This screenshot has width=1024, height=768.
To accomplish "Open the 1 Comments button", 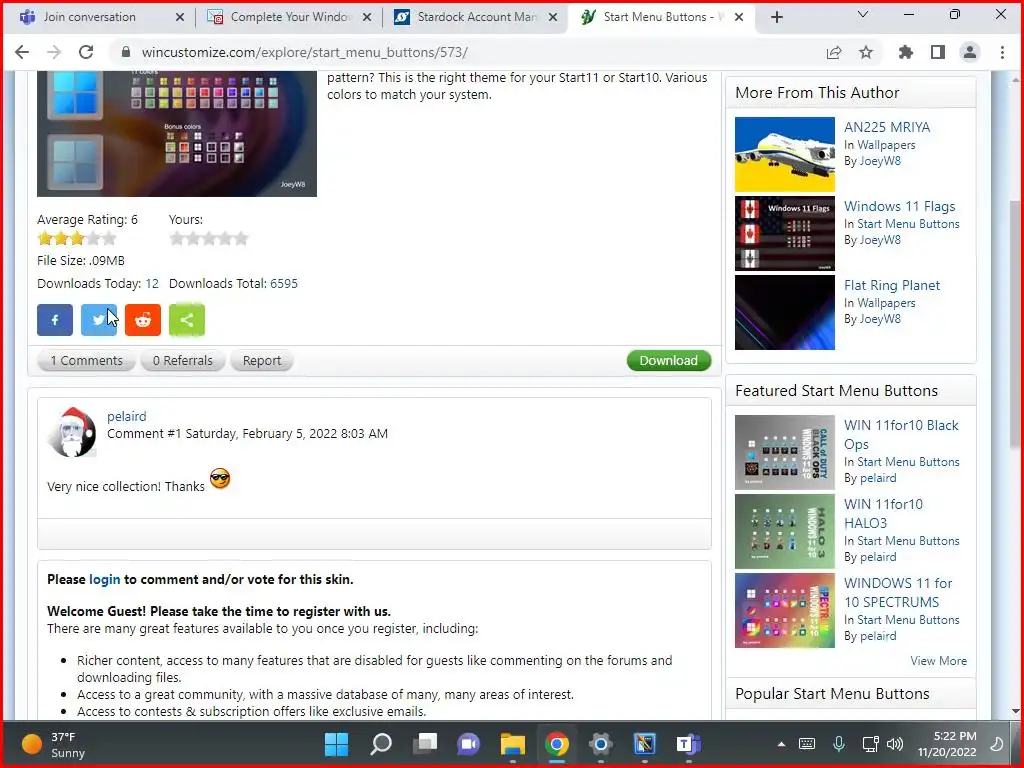I will (x=86, y=360).
